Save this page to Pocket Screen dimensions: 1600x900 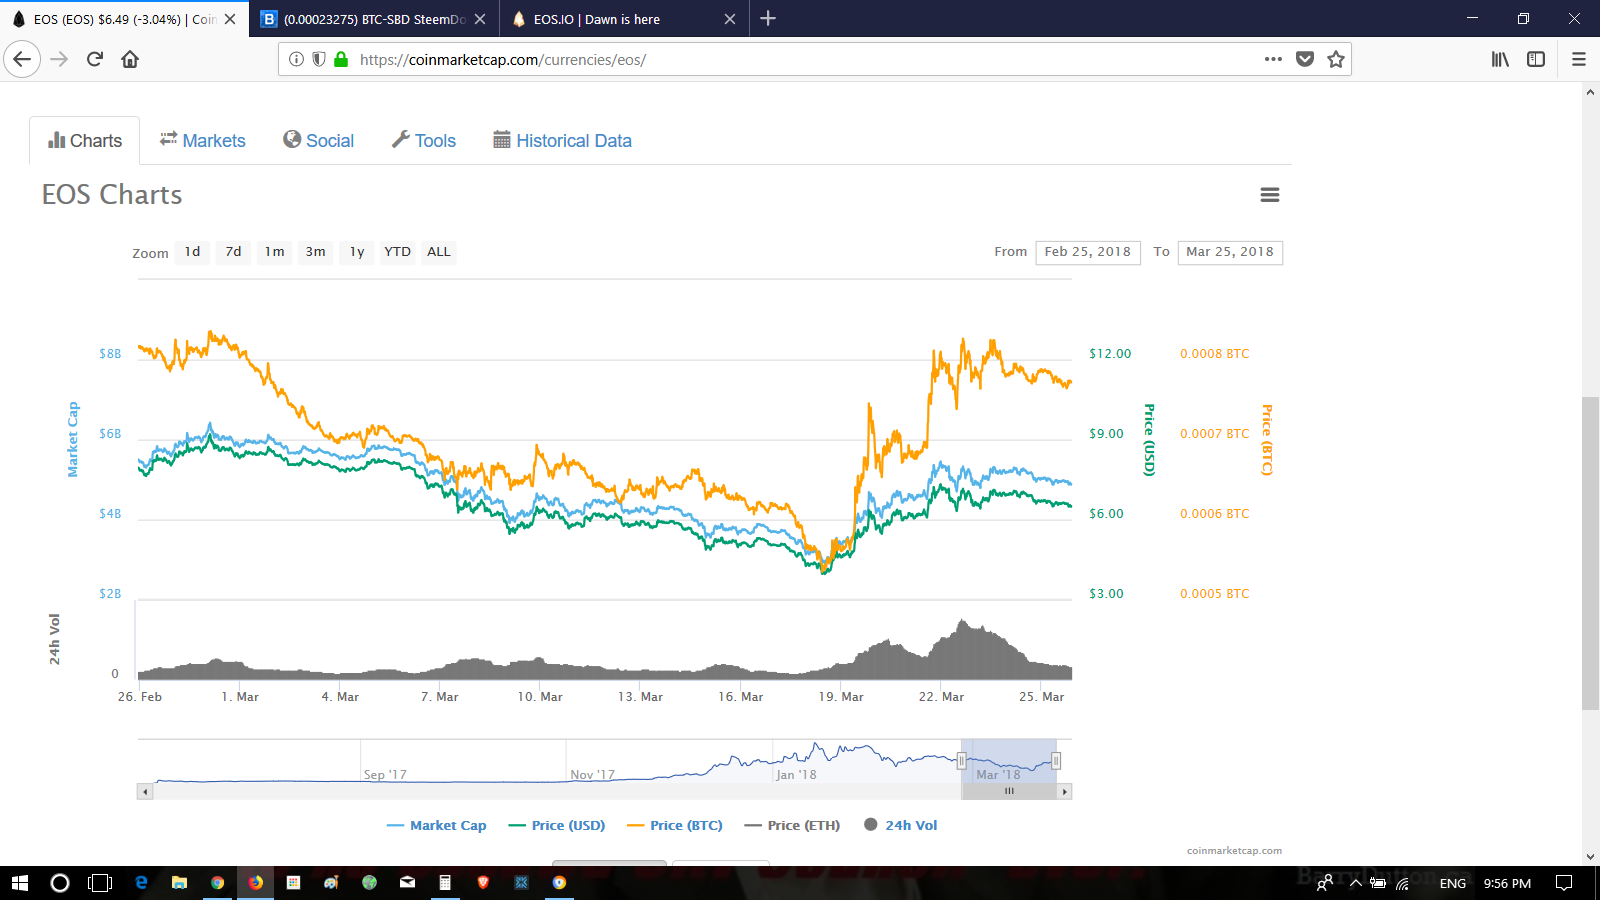1305,59
